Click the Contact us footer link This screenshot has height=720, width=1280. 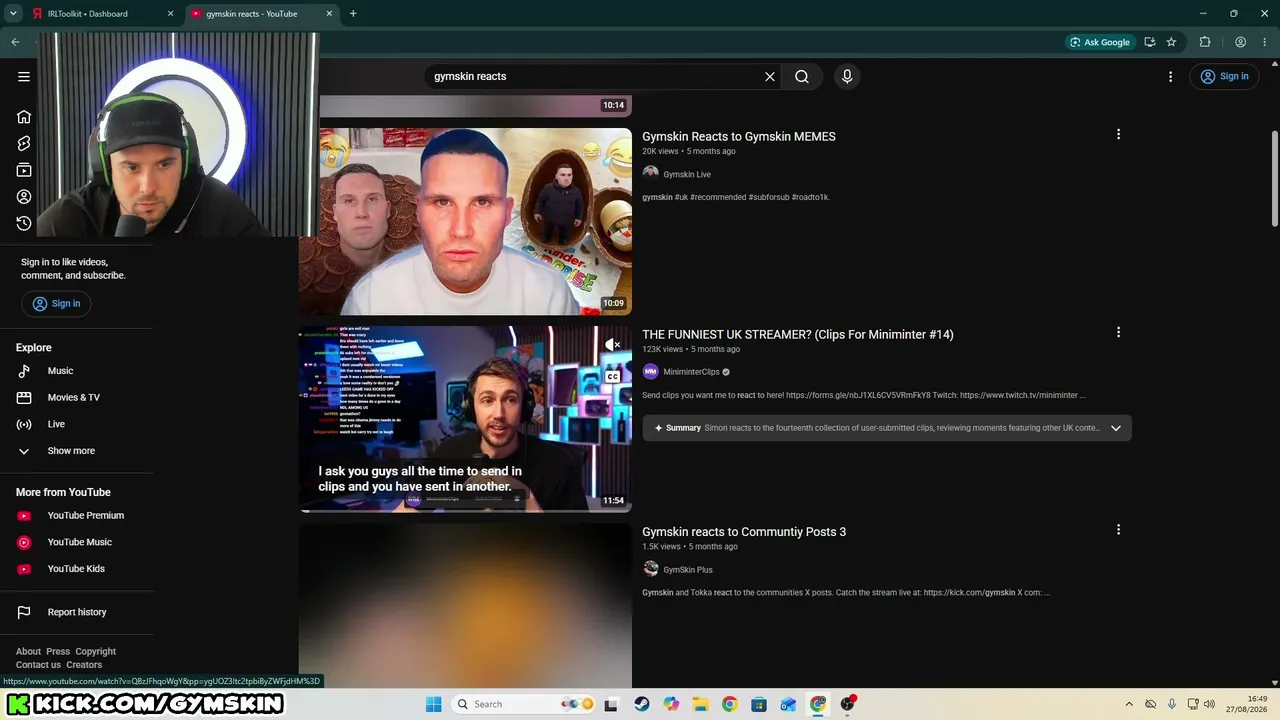point(38,665)
